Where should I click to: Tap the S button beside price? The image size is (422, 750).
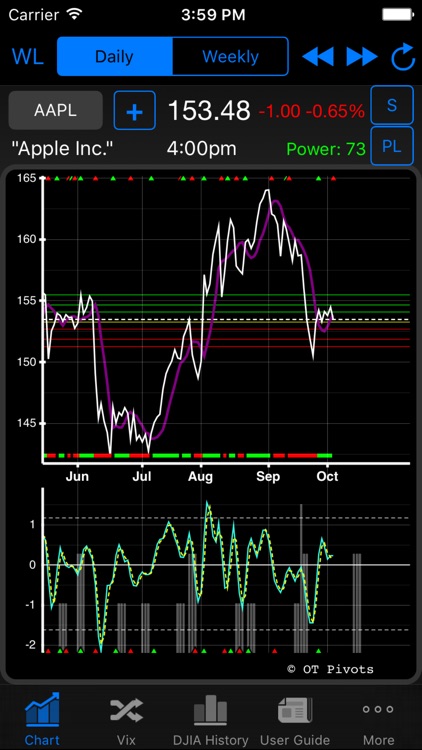(392, 105)
